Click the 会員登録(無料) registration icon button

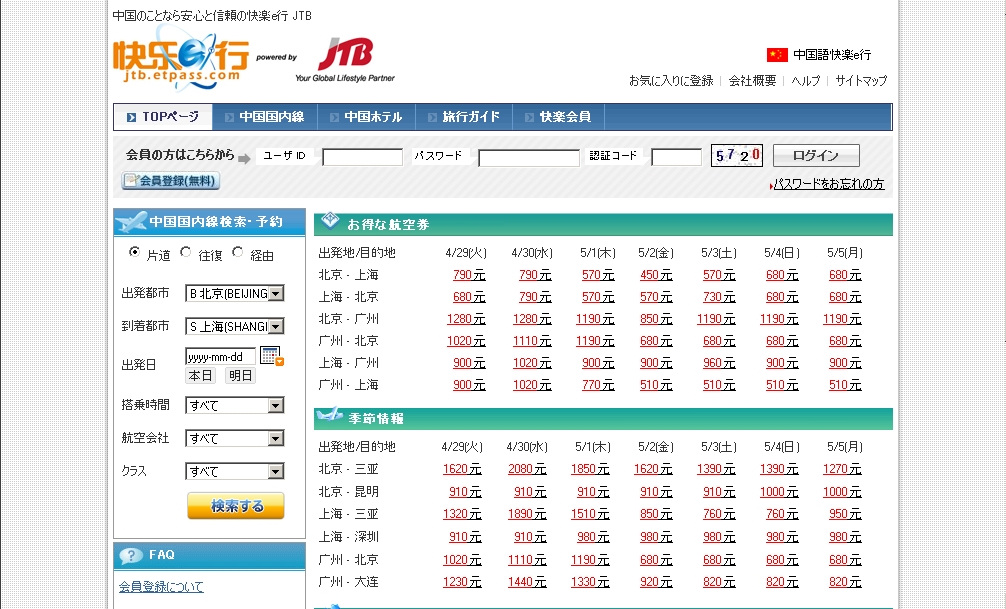pos(171,181)
